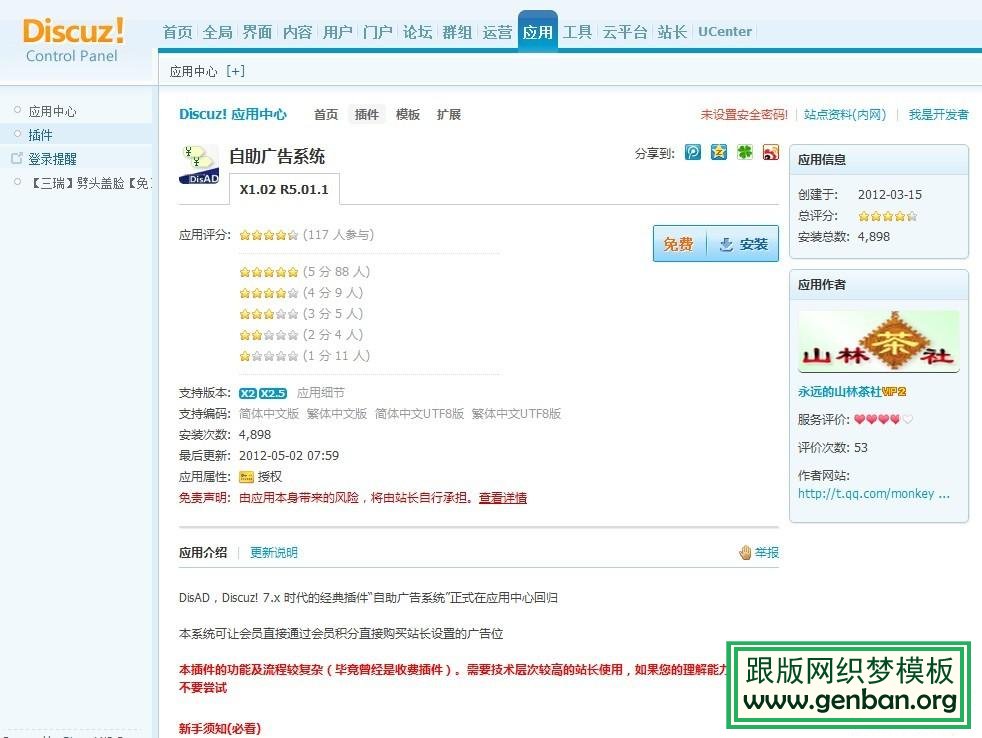The height and width of the screenshot is (738, 982).
Task: Share to QZone using the star icon
Action: 719,152
